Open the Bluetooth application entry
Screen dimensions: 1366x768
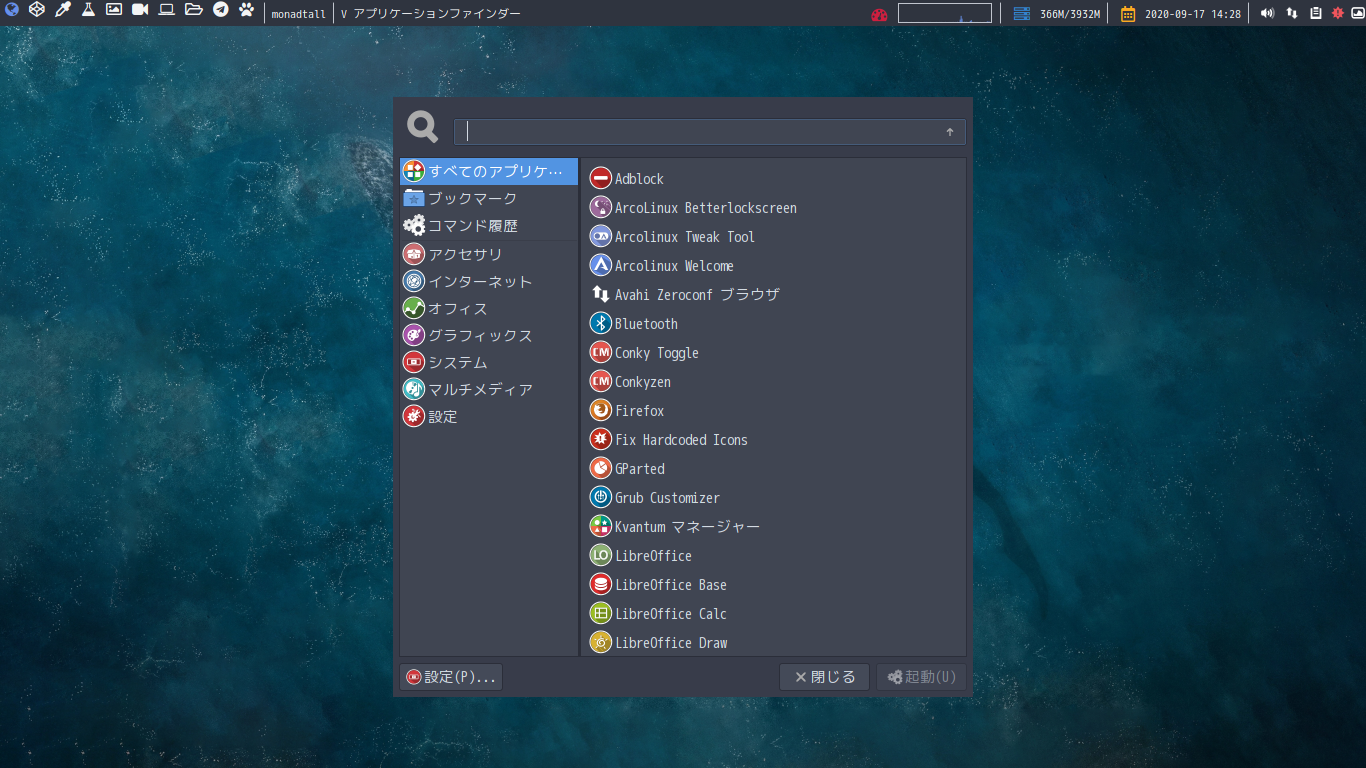(x=773, y=324)
